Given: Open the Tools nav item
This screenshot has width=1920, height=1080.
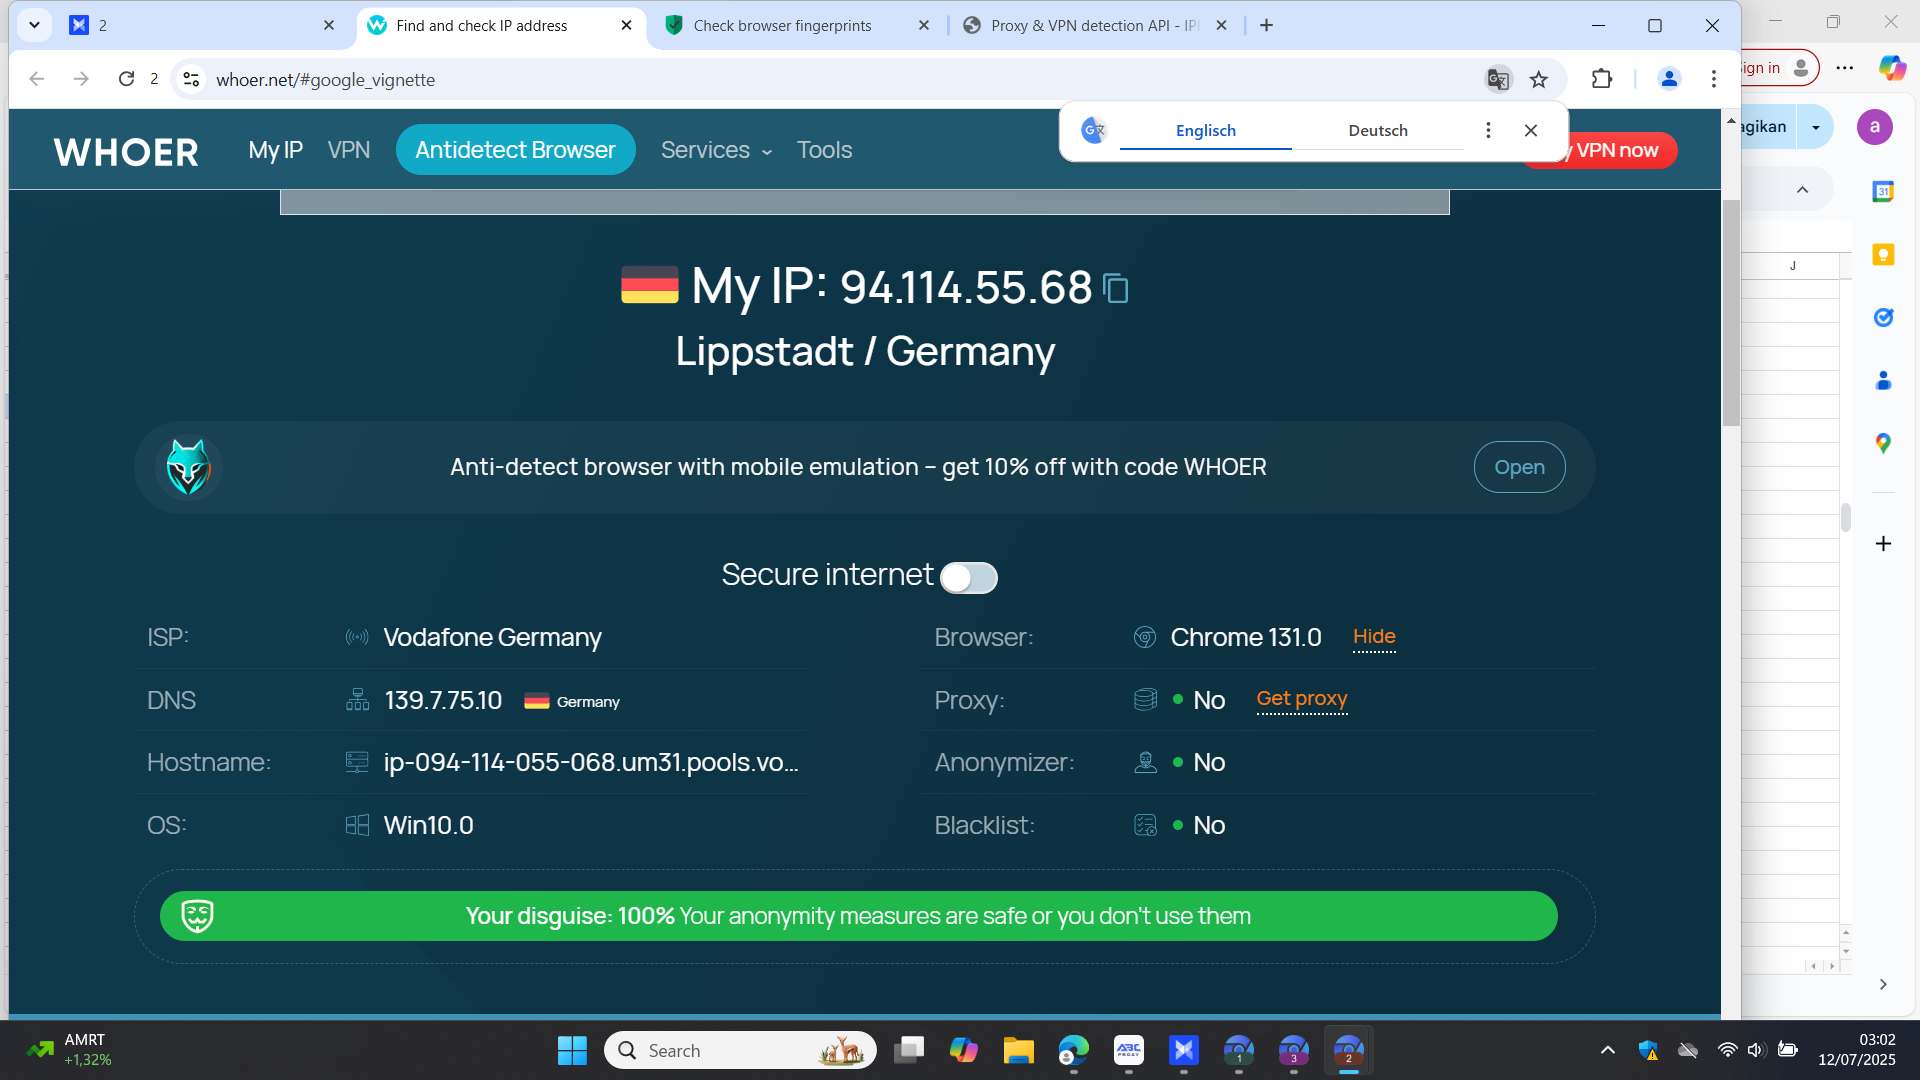Looking at the screenshot, I should point(824,150).
